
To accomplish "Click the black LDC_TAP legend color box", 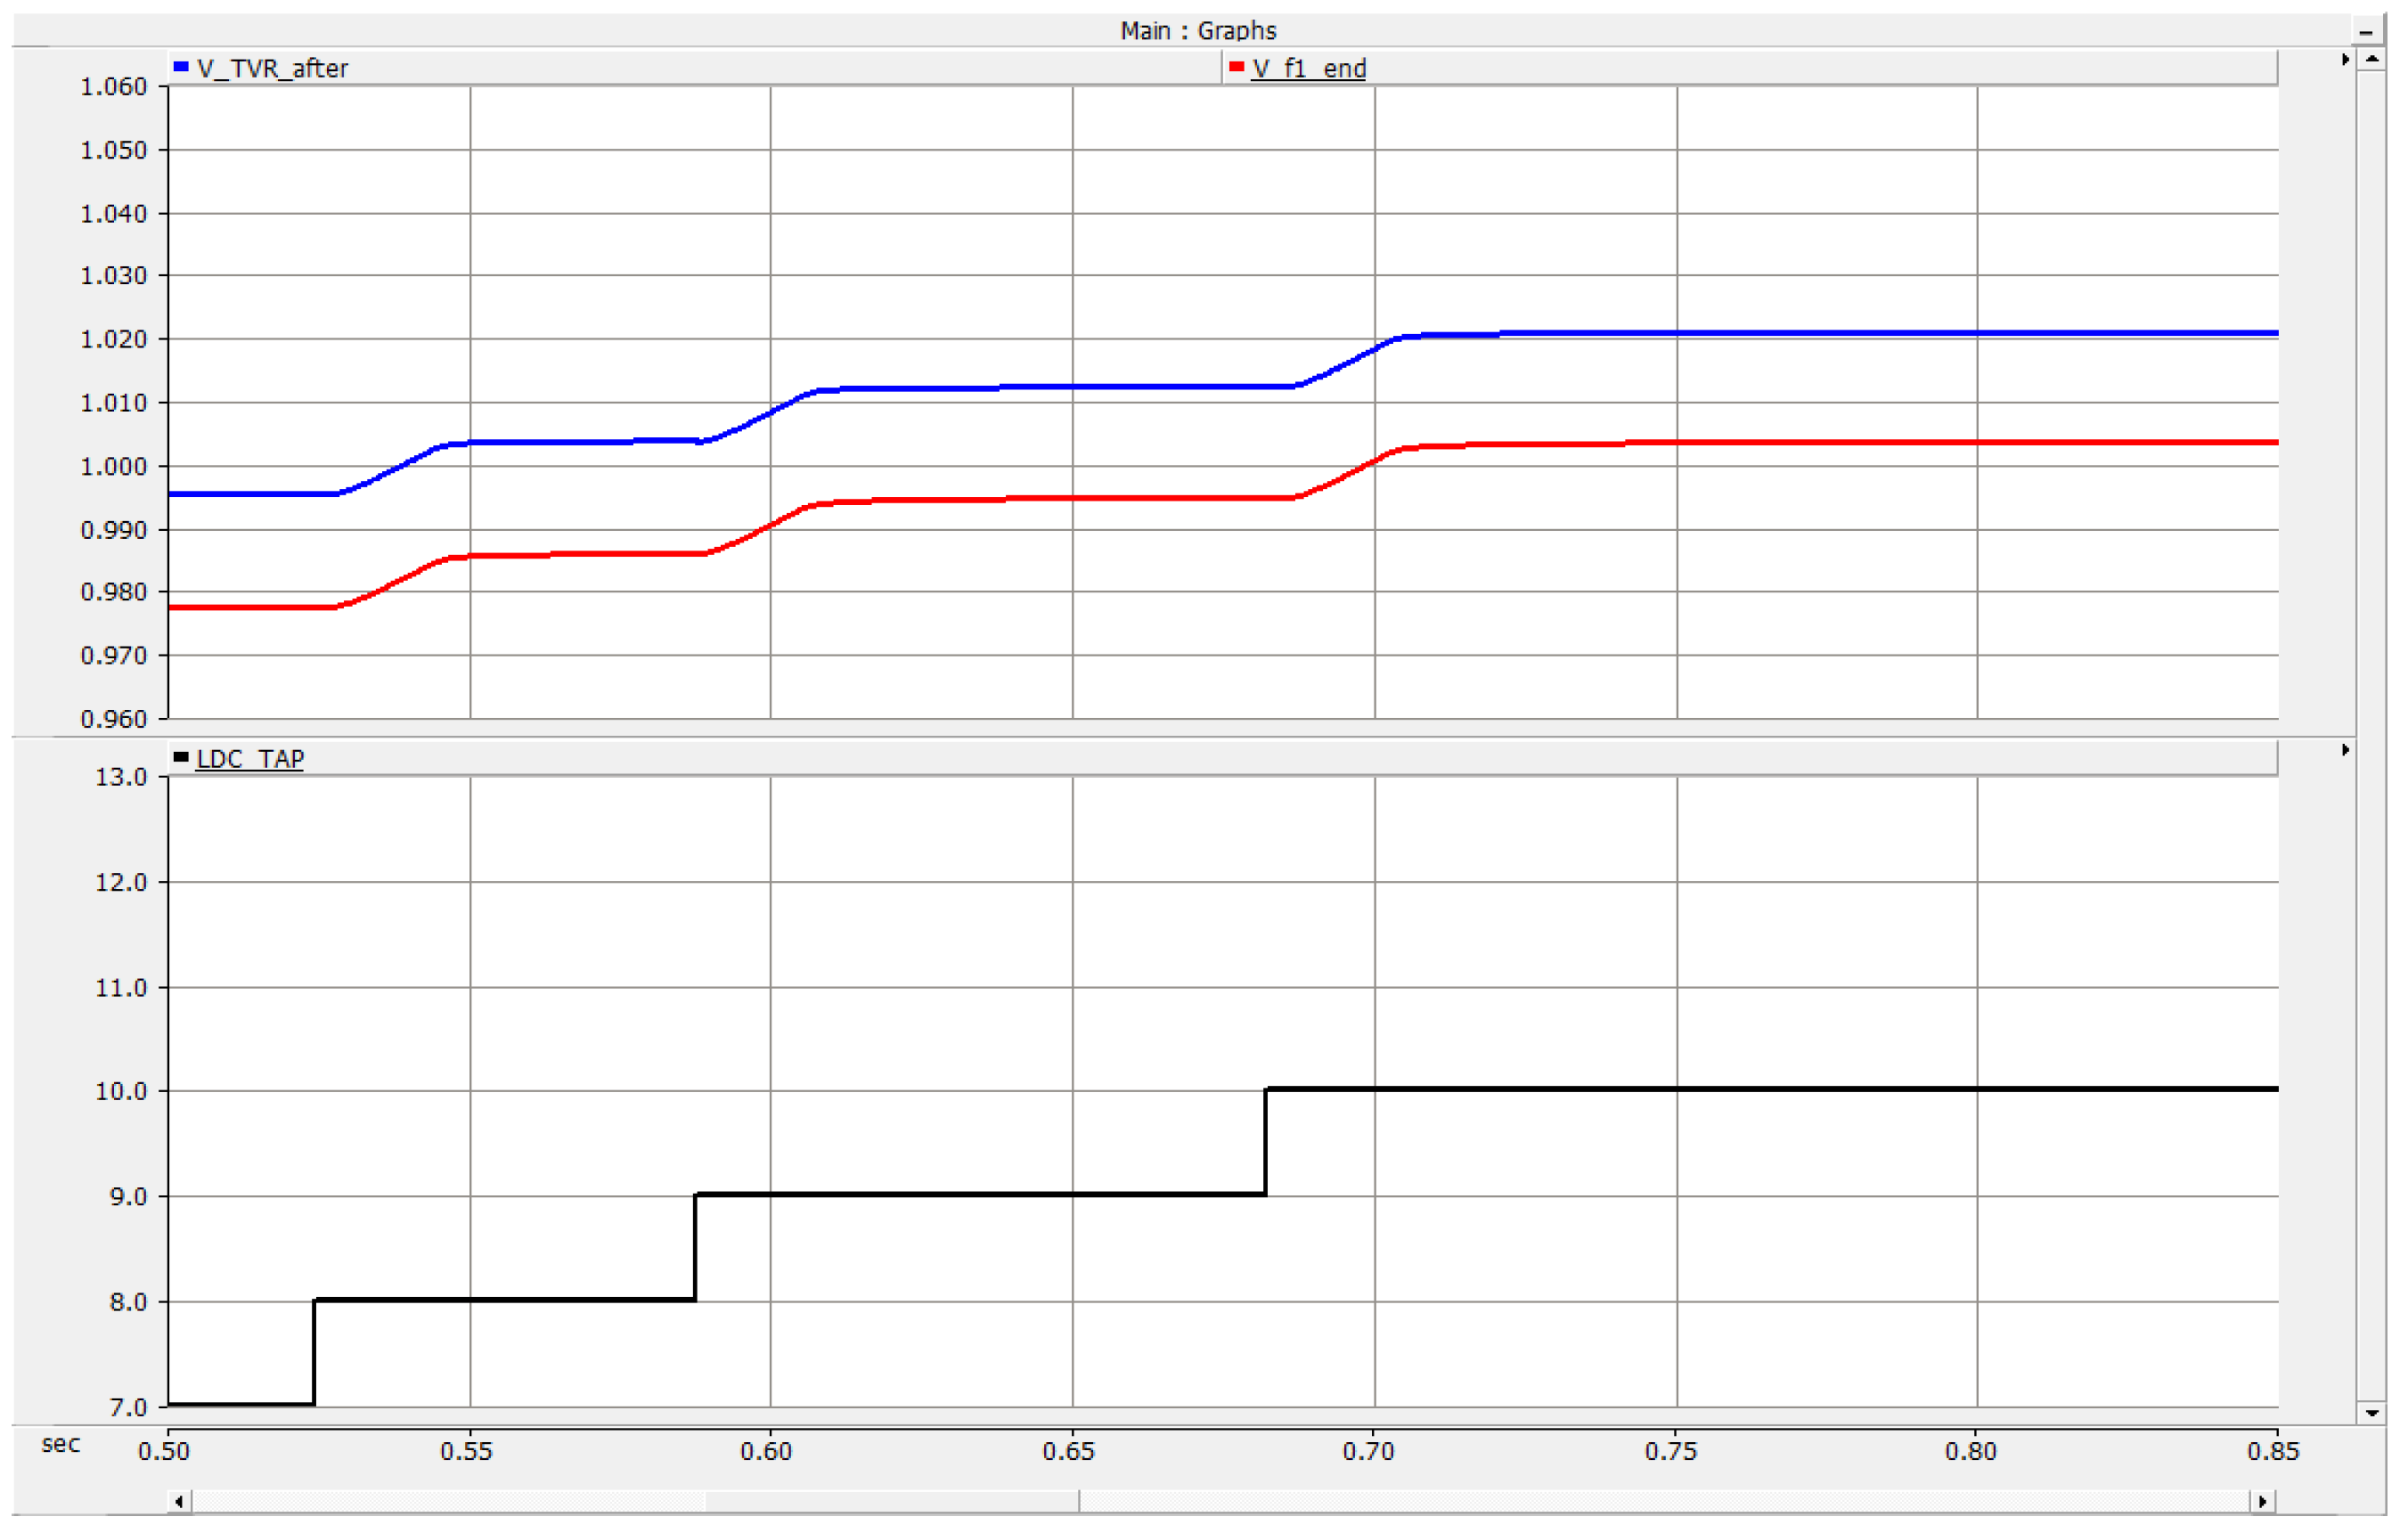I will click(x=181, y=757).
